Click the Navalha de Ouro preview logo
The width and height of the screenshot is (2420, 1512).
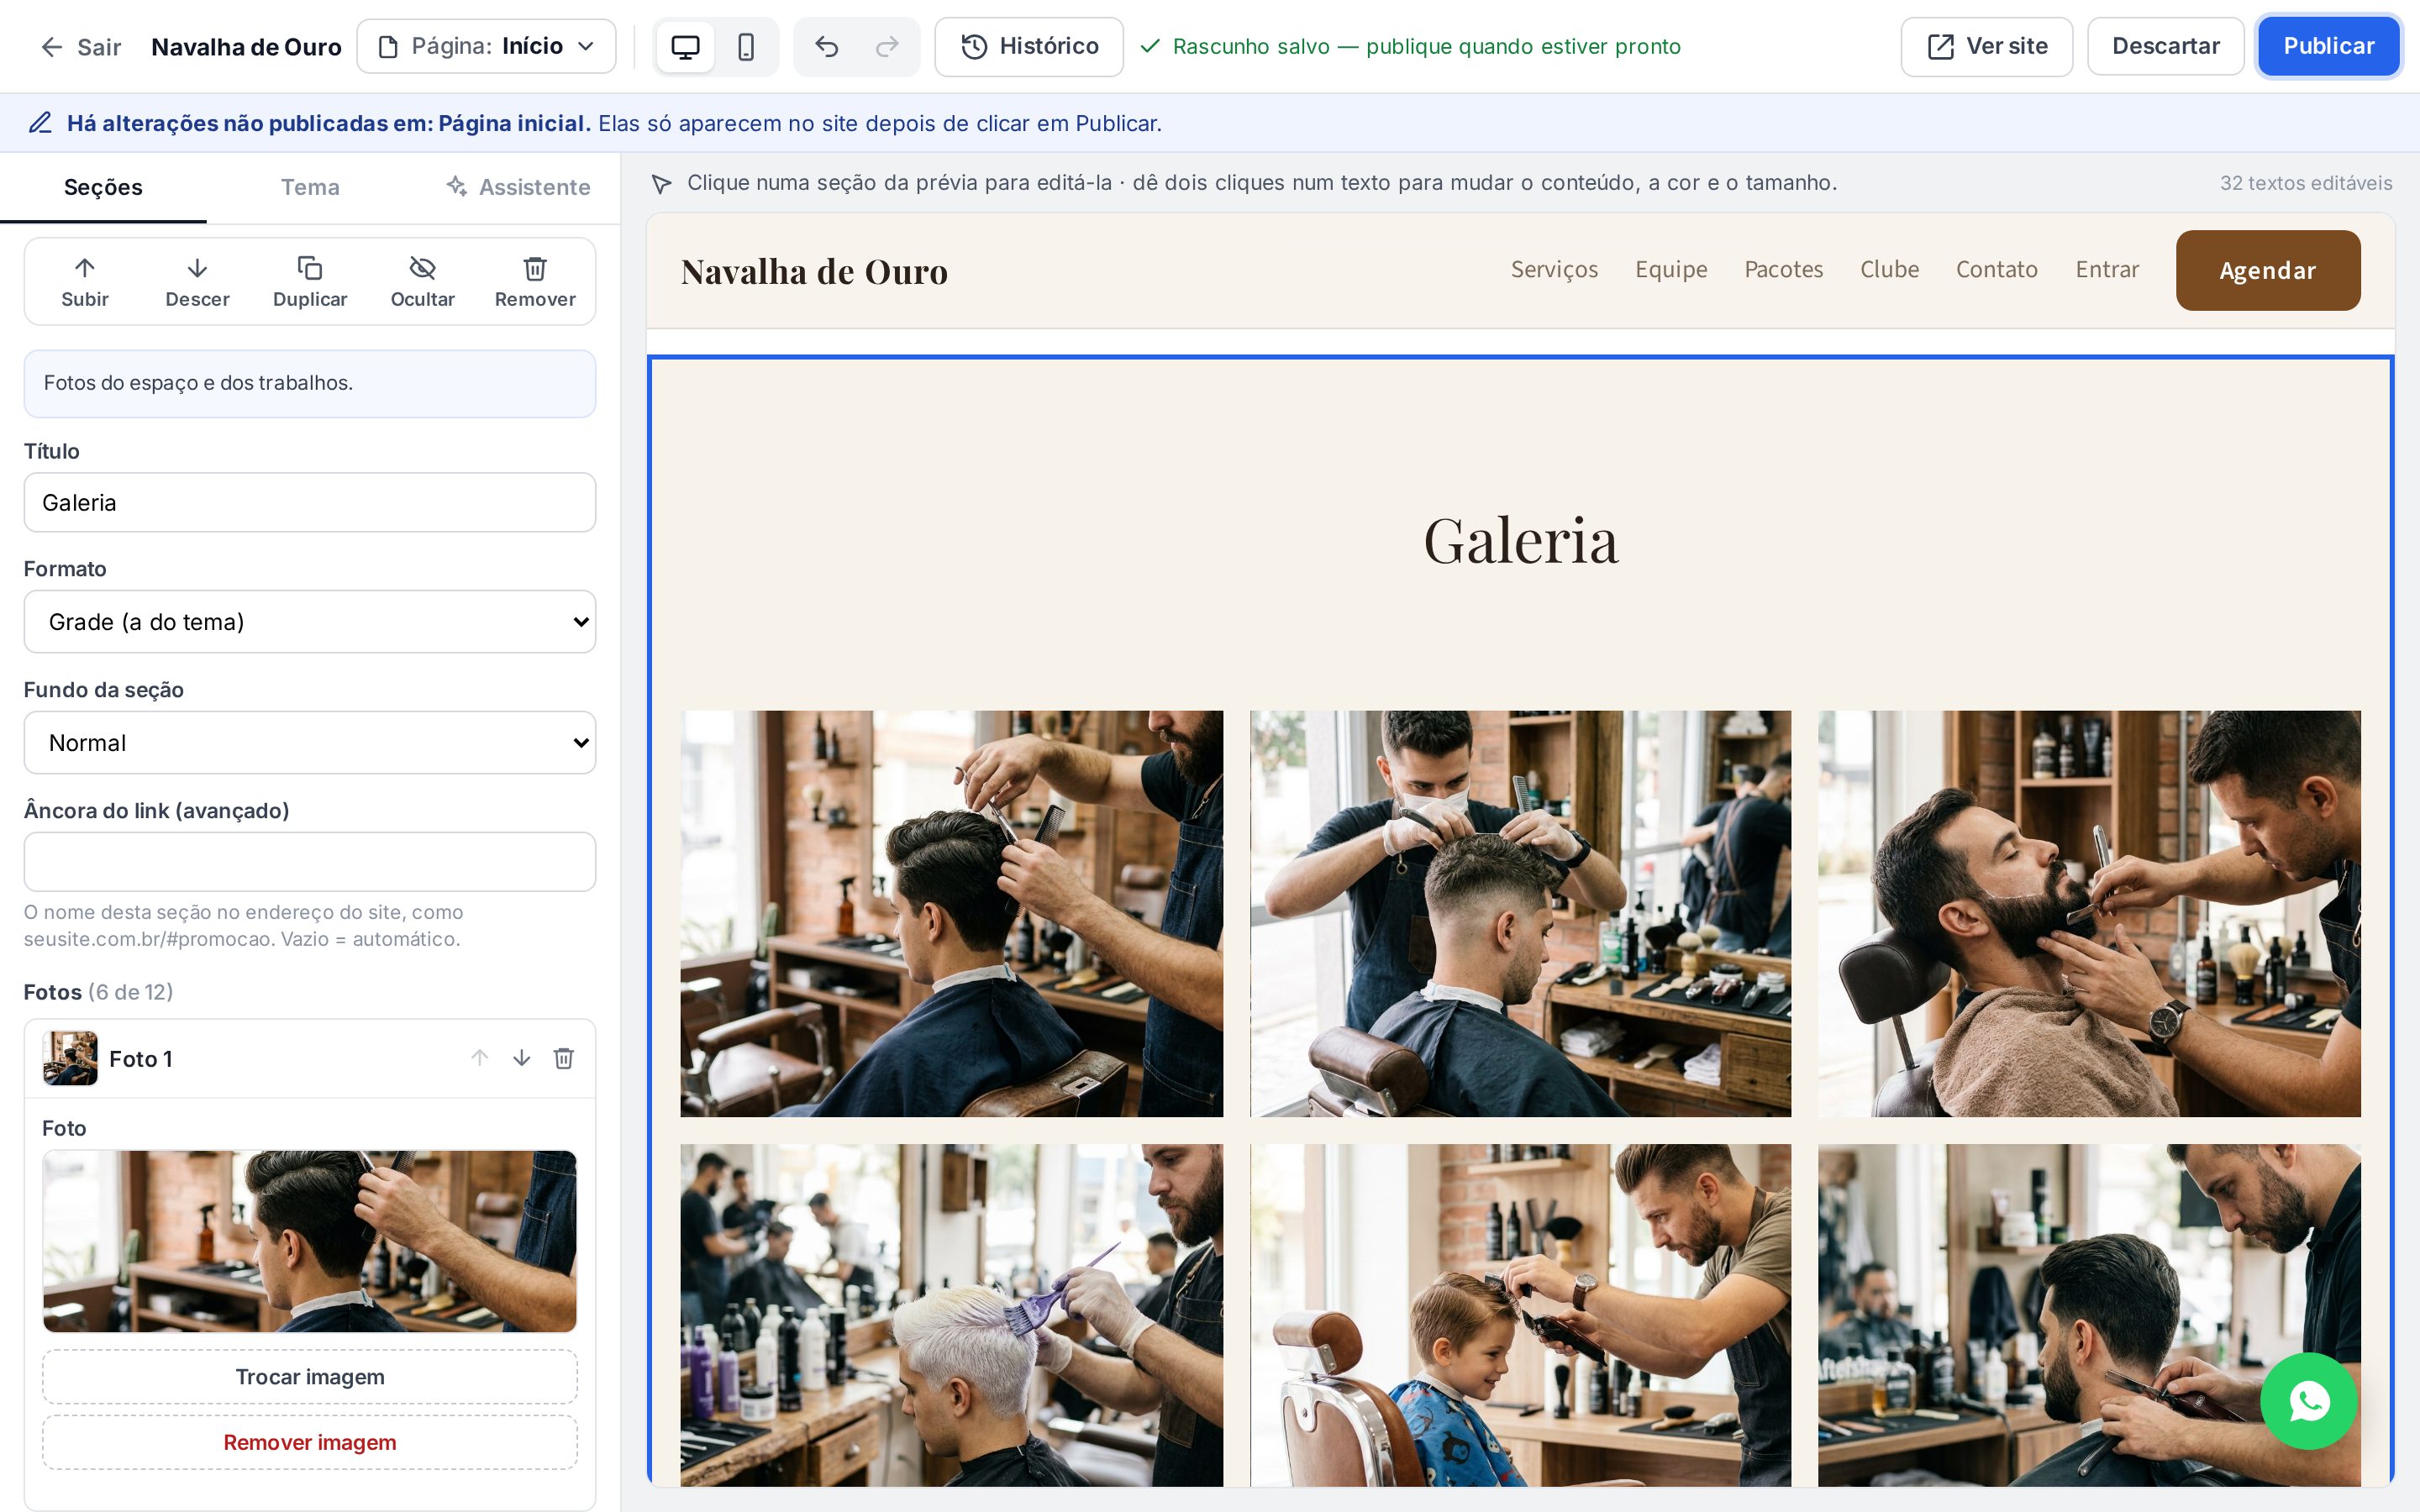(x=814, y=271)
